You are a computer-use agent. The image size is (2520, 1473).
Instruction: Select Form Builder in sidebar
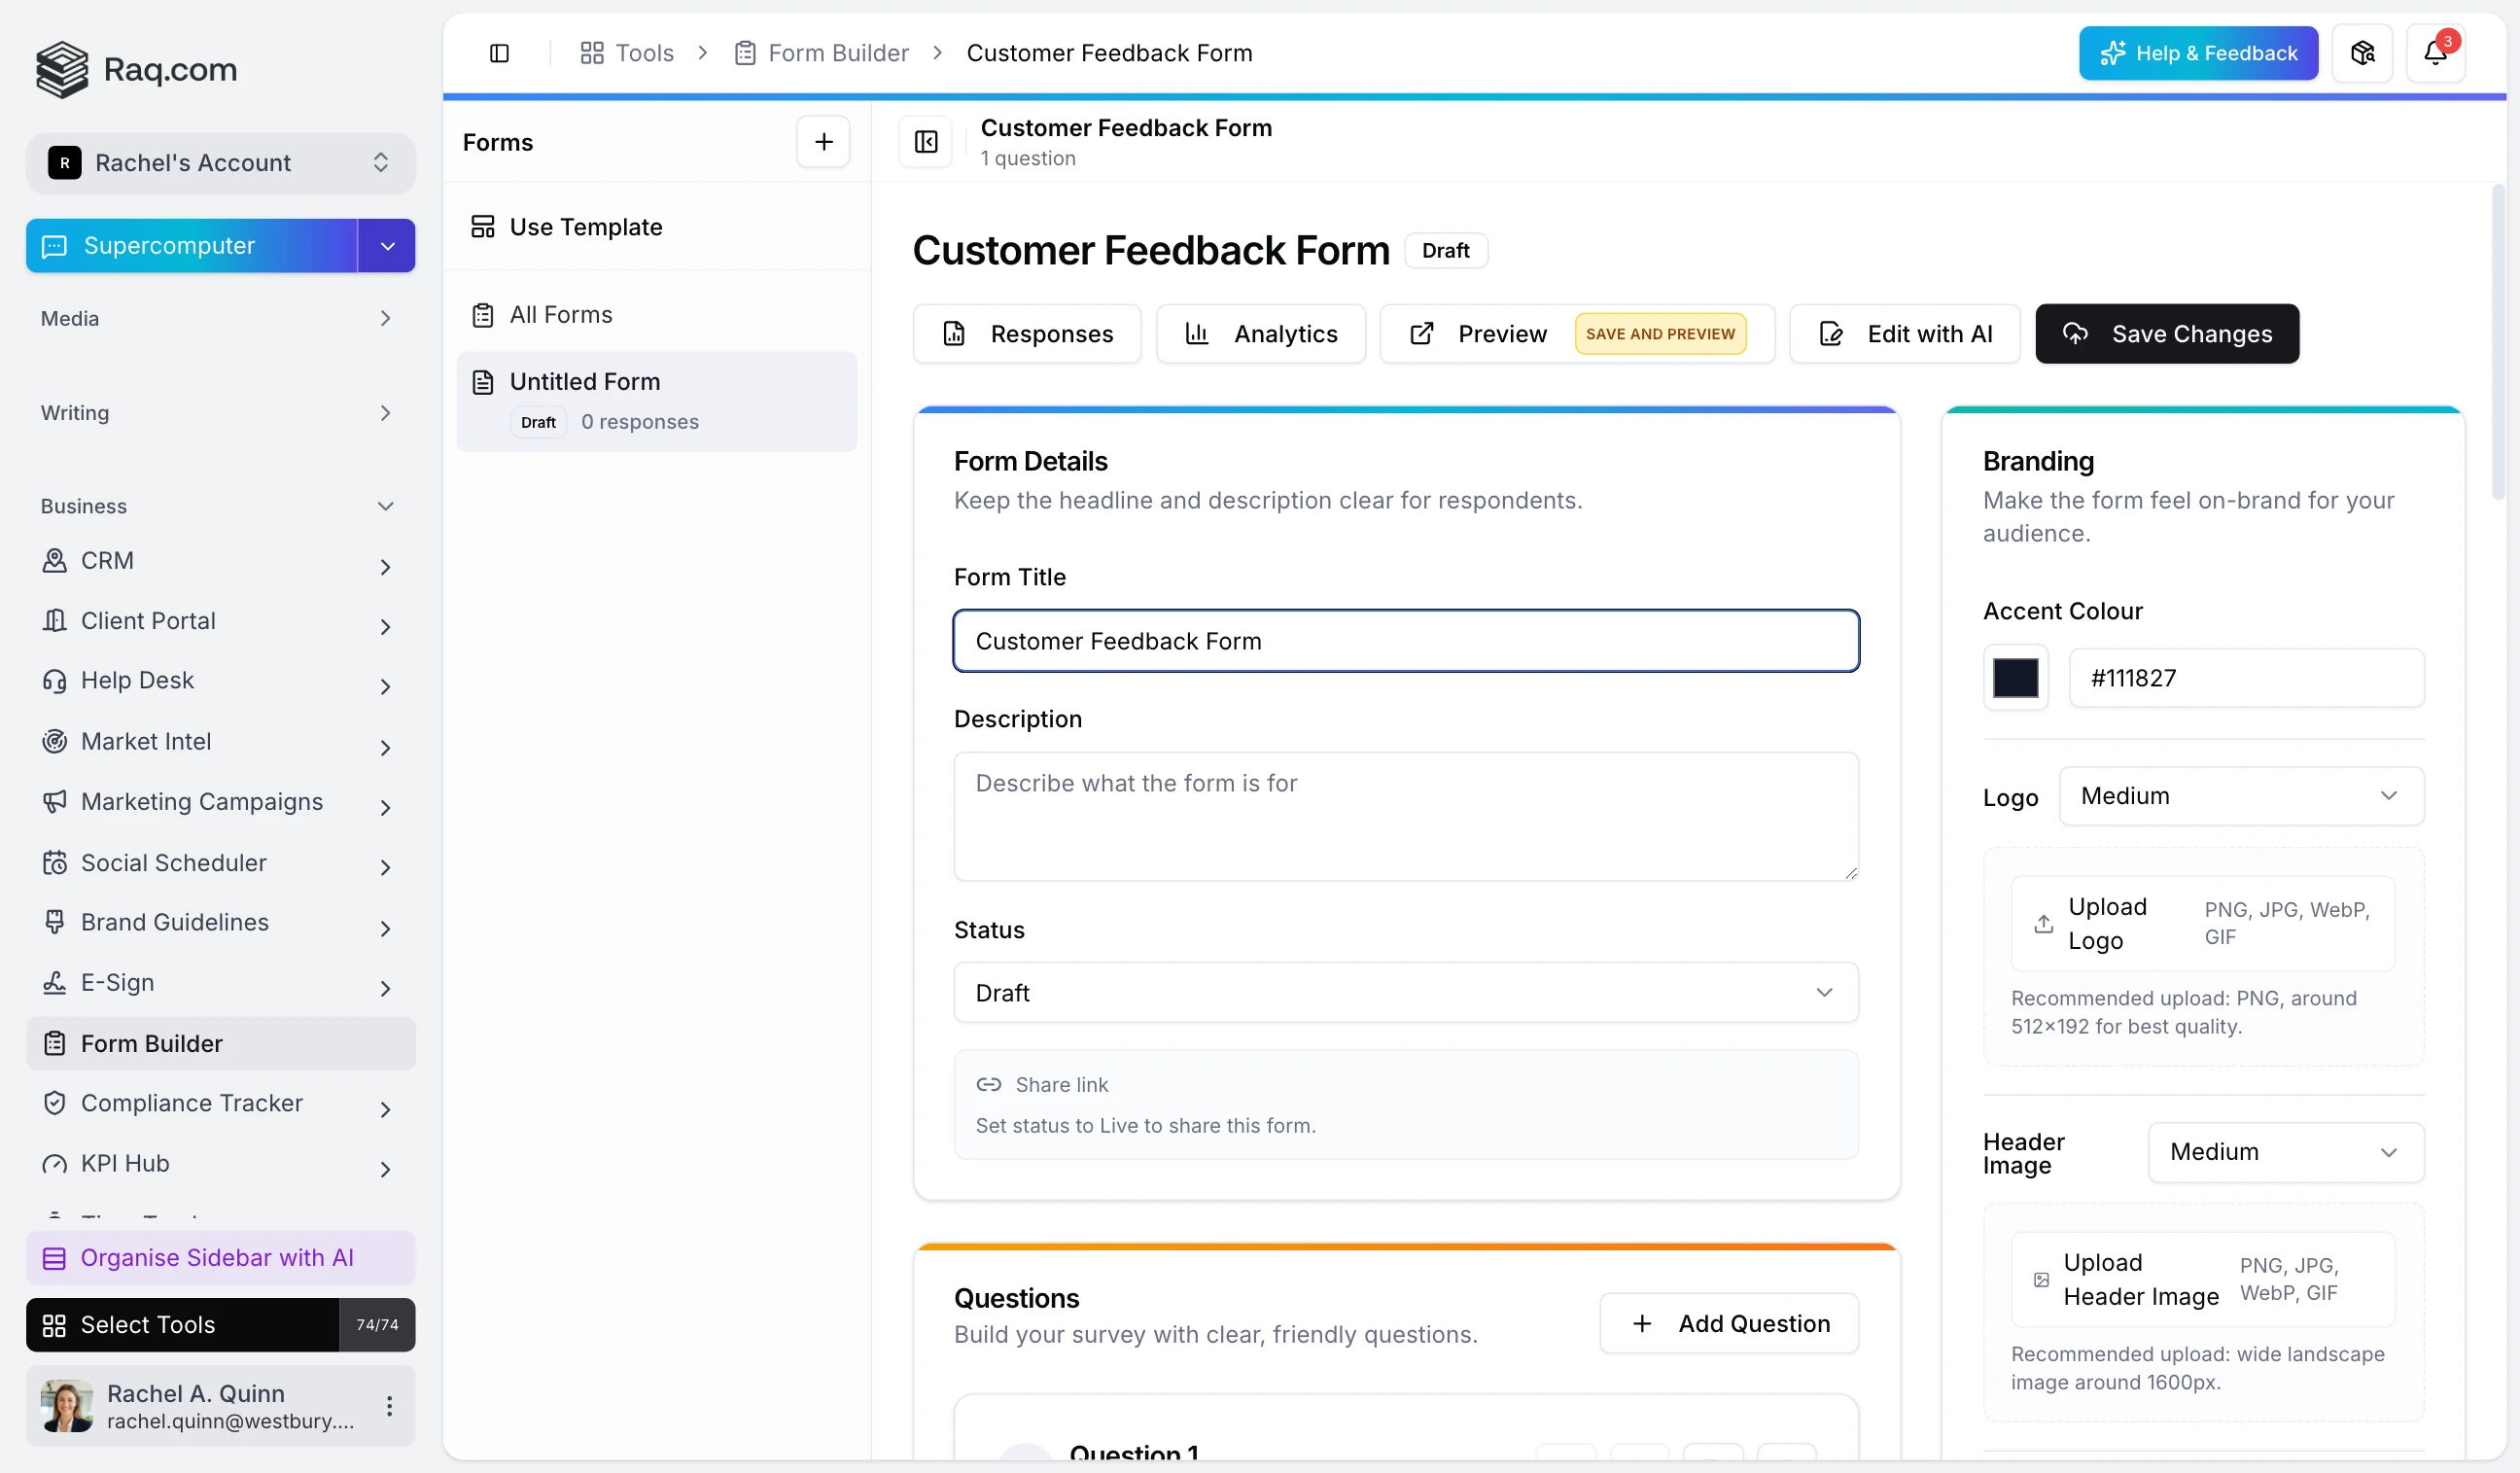pyautogui.click(x=220, y=1043)
